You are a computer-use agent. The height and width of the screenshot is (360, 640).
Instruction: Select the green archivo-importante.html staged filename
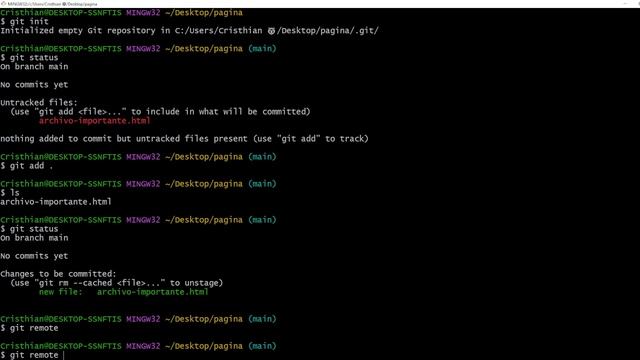(153, 292)
